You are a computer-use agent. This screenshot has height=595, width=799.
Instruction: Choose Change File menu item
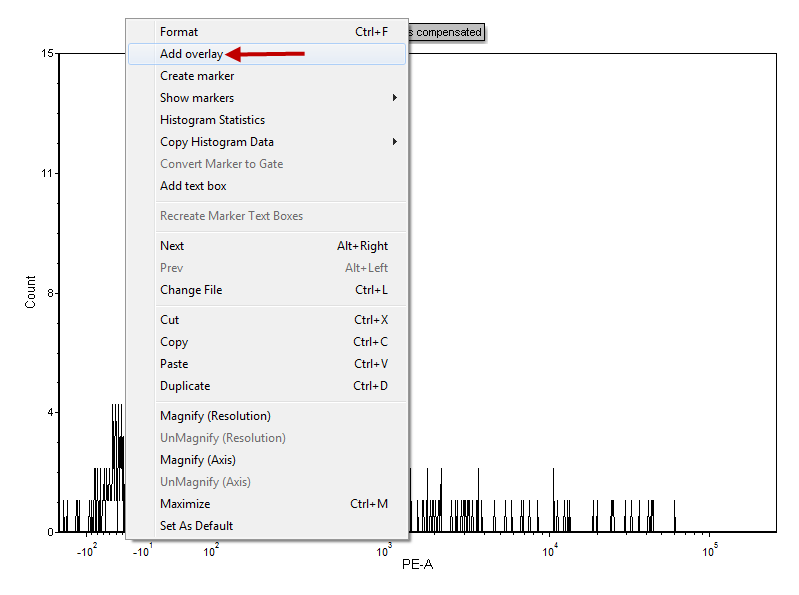tap(191, 290)
